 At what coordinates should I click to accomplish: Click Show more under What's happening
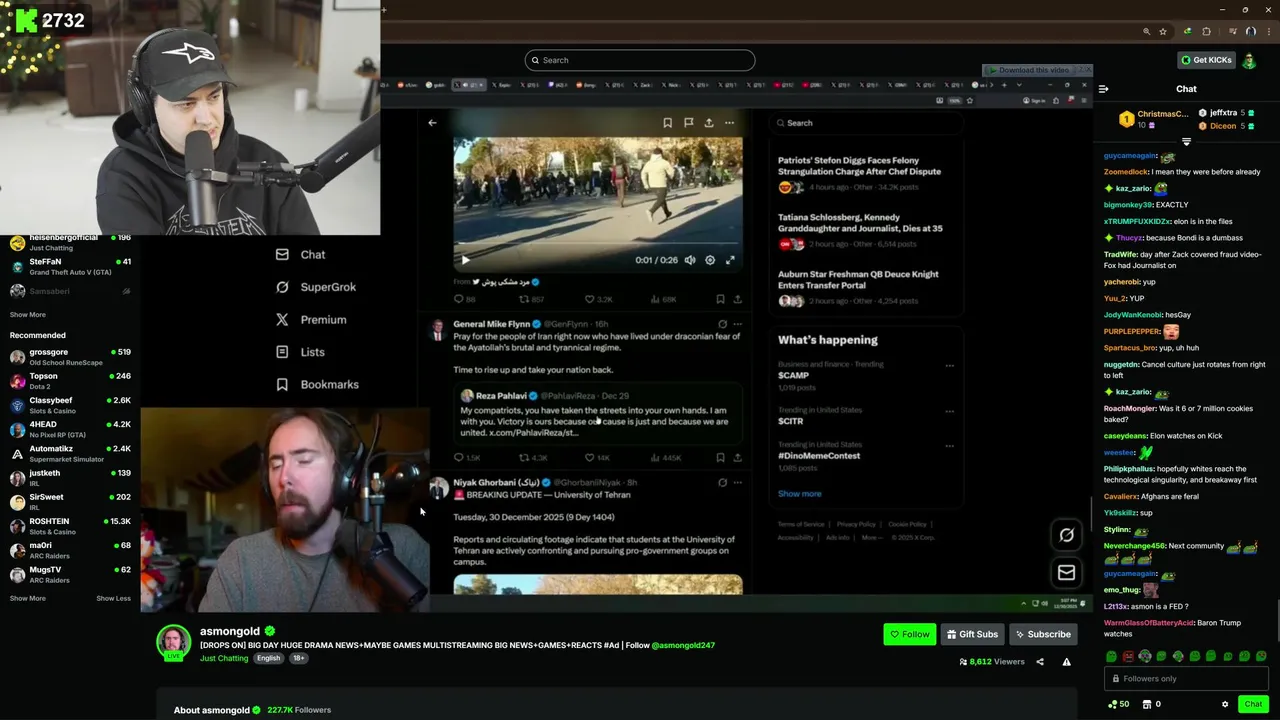(800, 493)
